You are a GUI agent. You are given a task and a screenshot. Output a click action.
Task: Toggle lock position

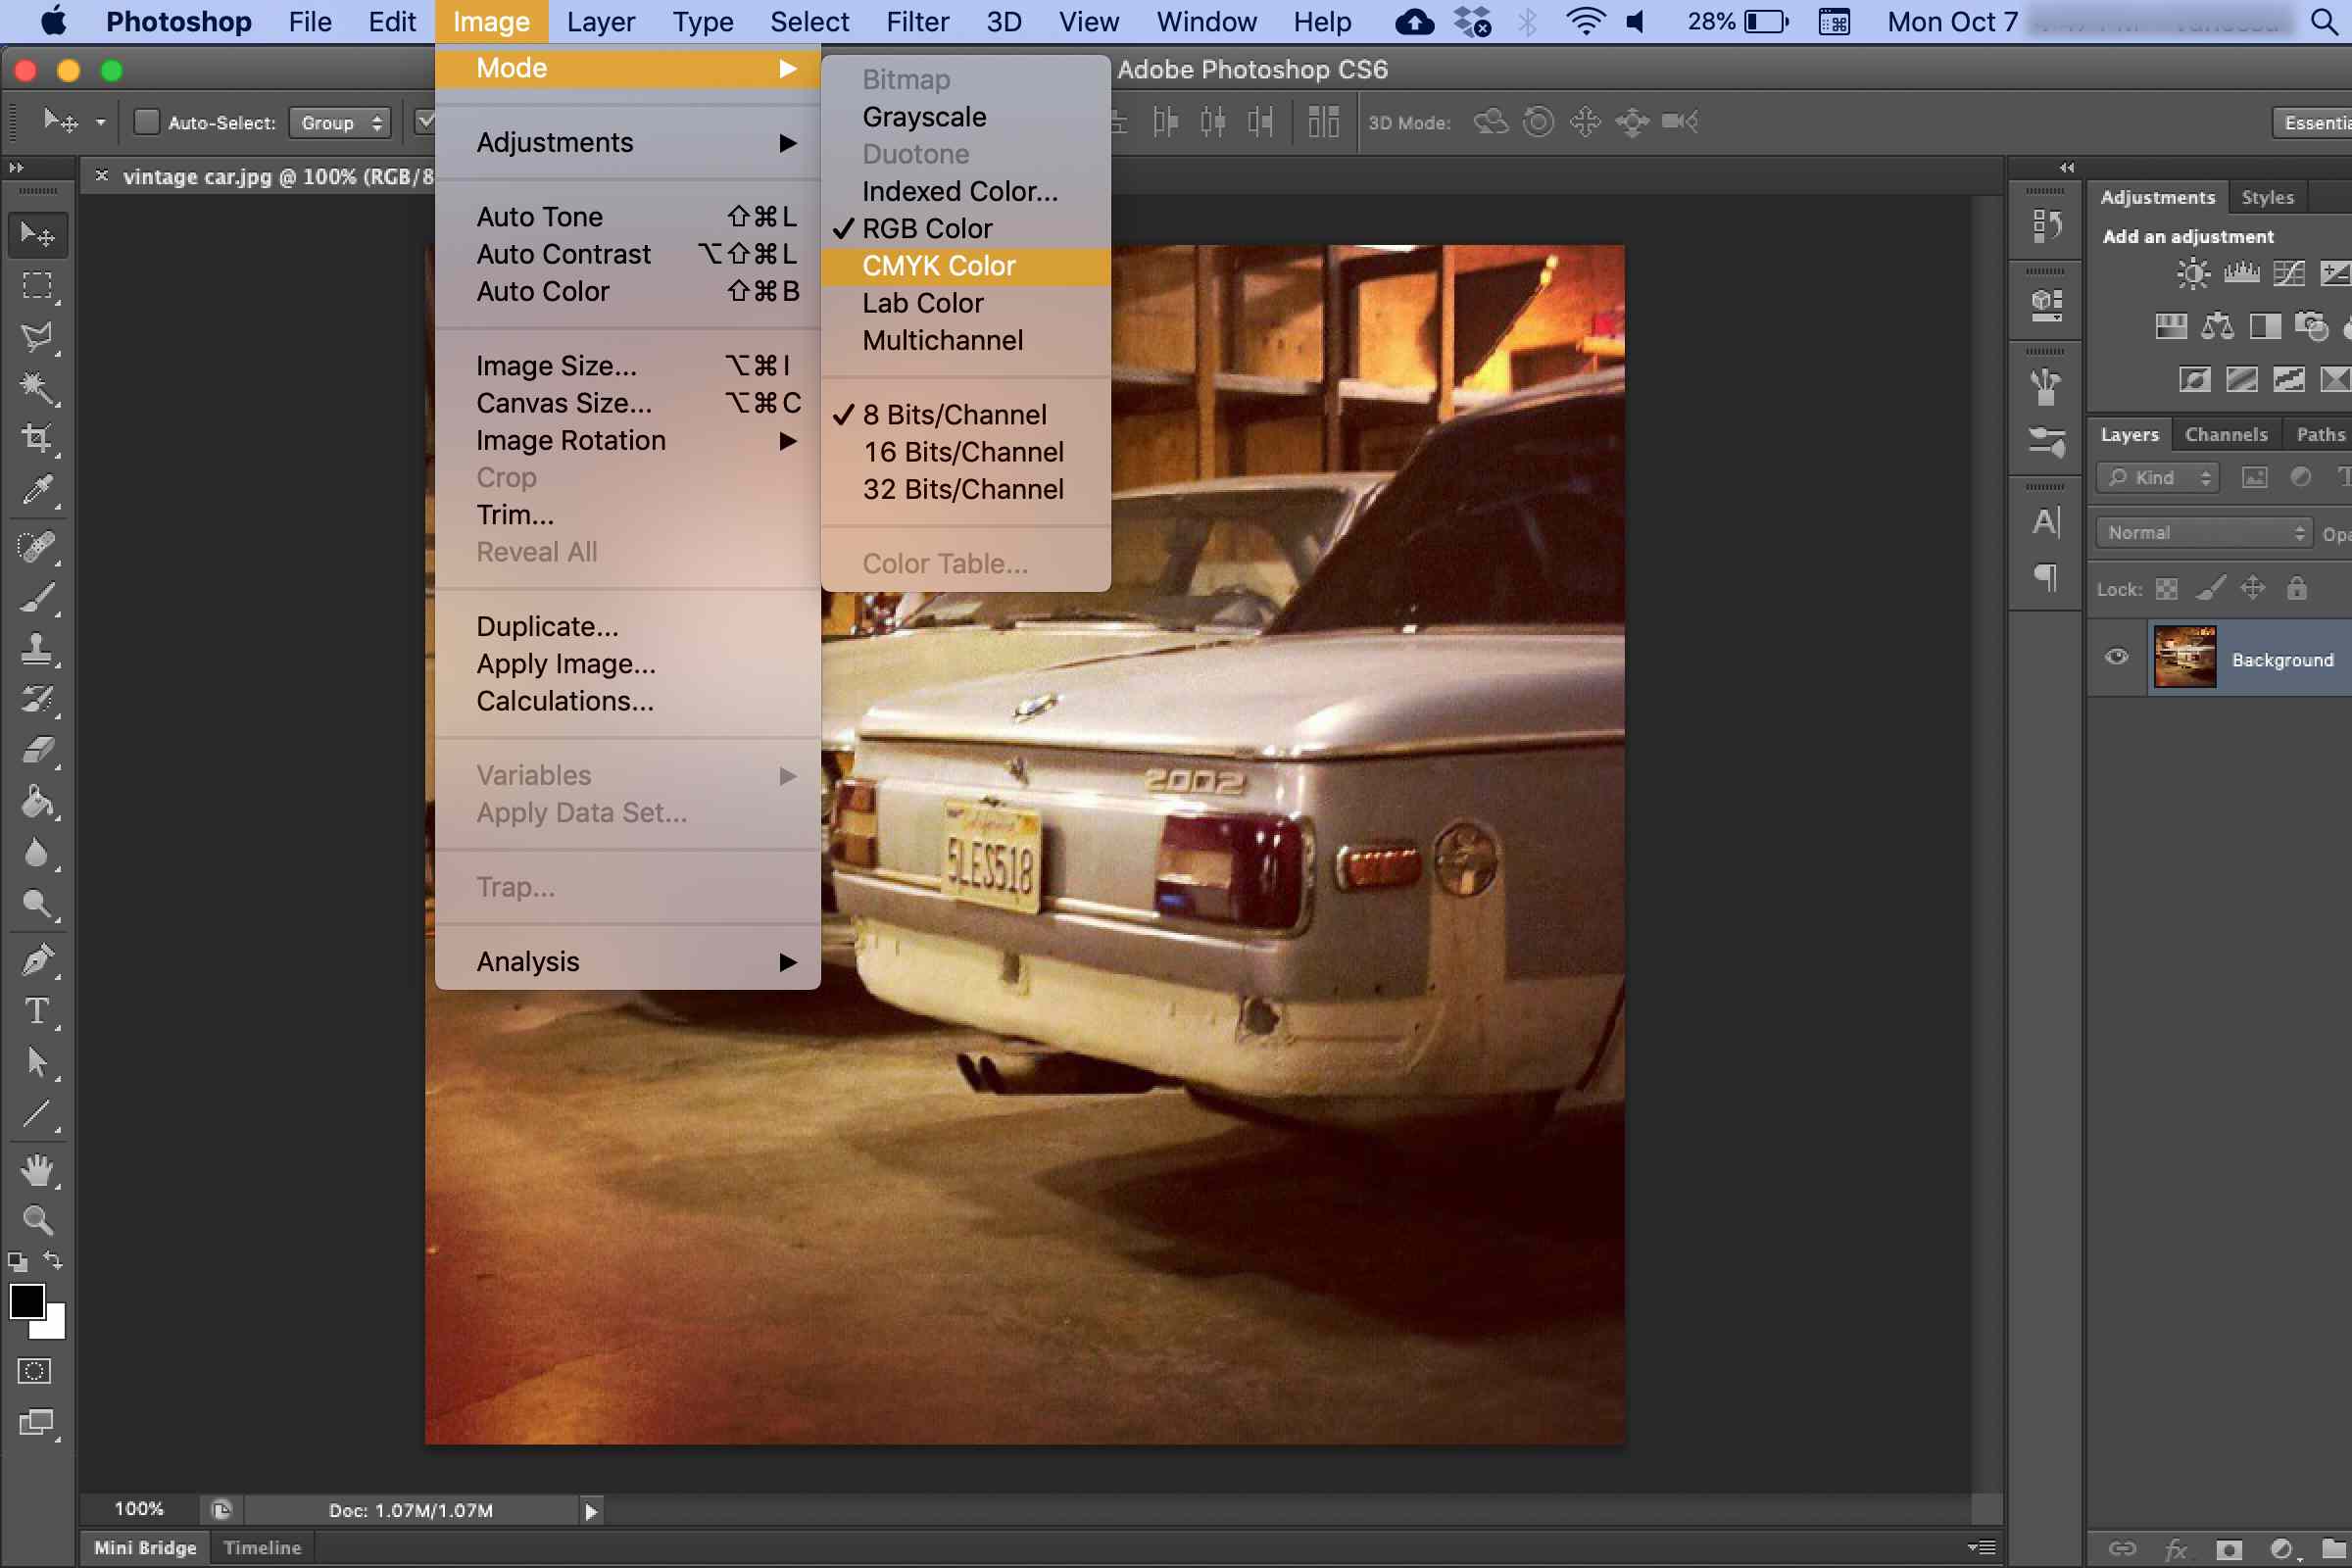[2252, 588]
